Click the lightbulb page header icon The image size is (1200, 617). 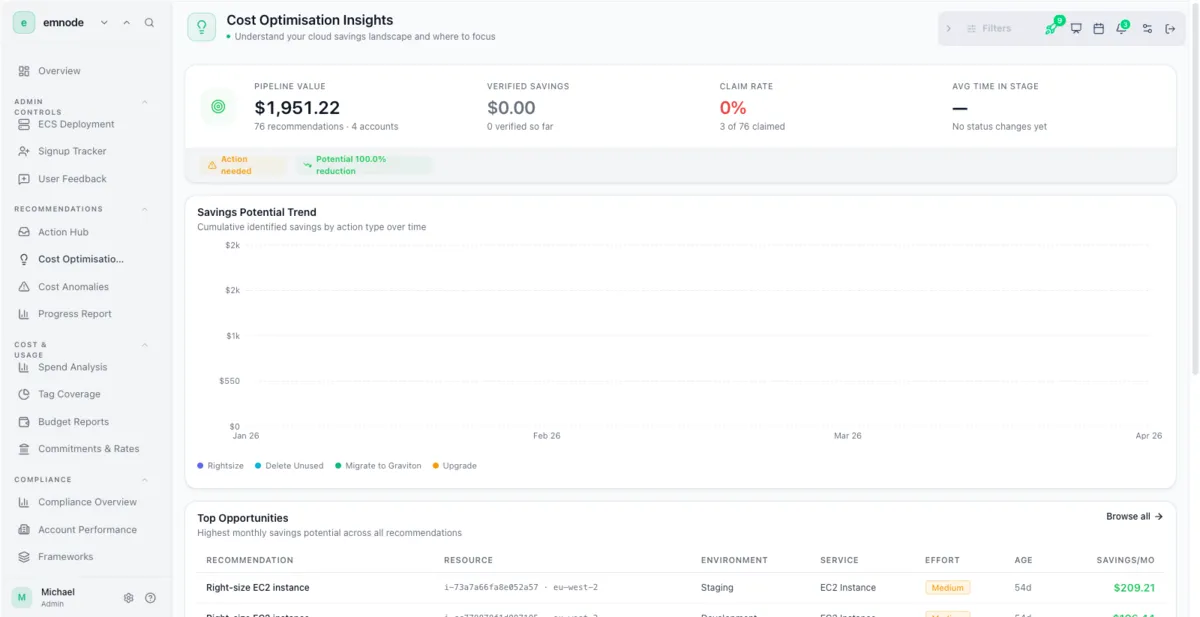pyautogui.click(x=202, y=27)
